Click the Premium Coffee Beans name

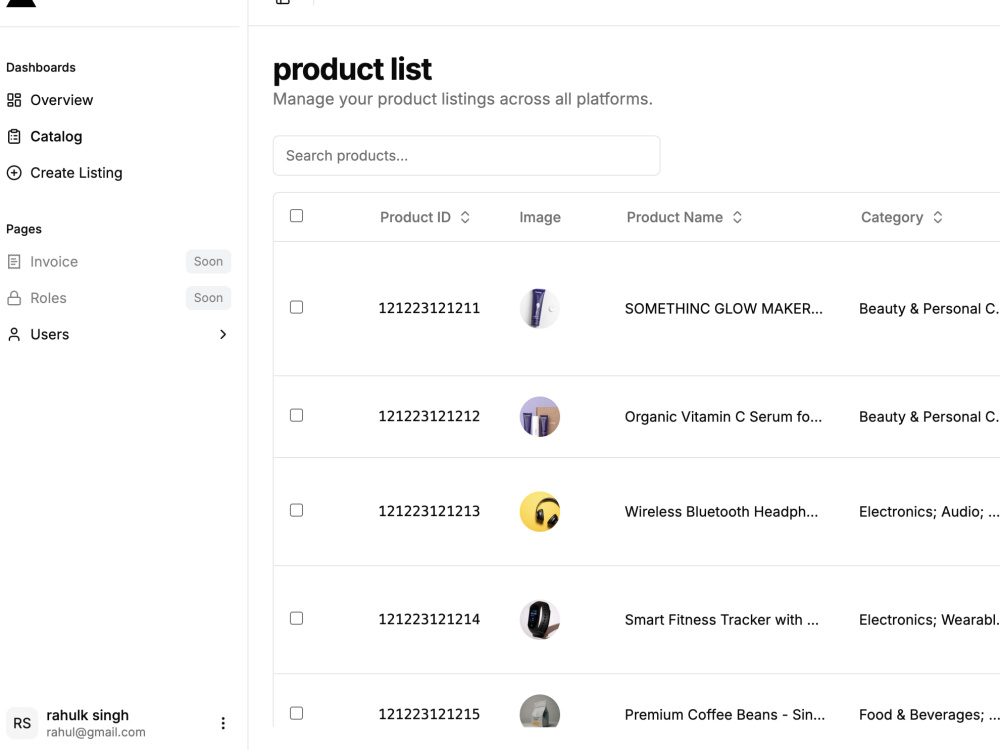click(x=724, y=714)
